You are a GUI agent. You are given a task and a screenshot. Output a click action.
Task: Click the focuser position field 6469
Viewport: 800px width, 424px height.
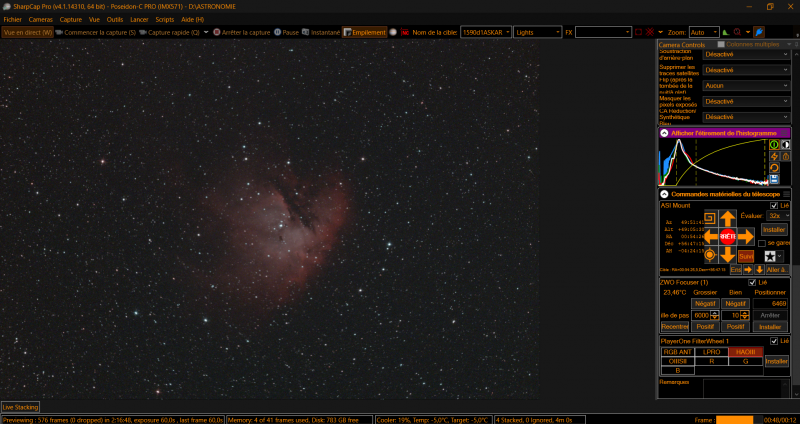pos(770,304)
